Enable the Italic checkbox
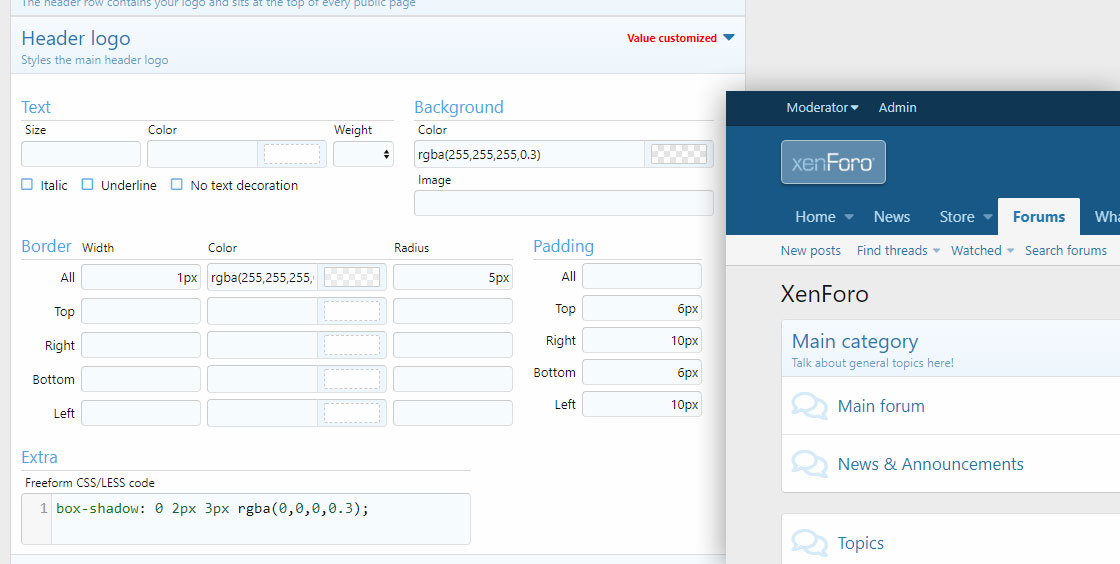The image size is (1120, 564). (x=27, y=185)
